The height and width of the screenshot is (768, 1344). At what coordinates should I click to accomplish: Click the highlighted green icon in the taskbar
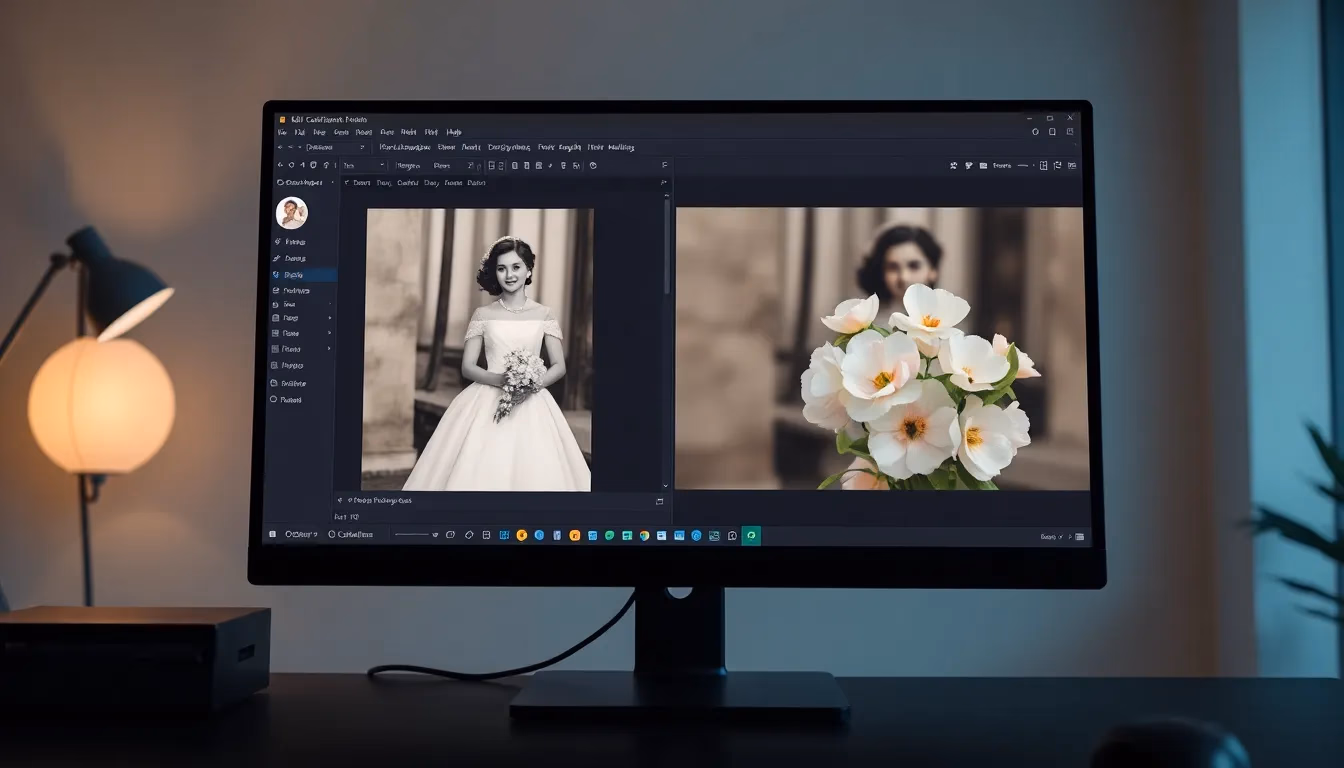[x=750, y=535]
